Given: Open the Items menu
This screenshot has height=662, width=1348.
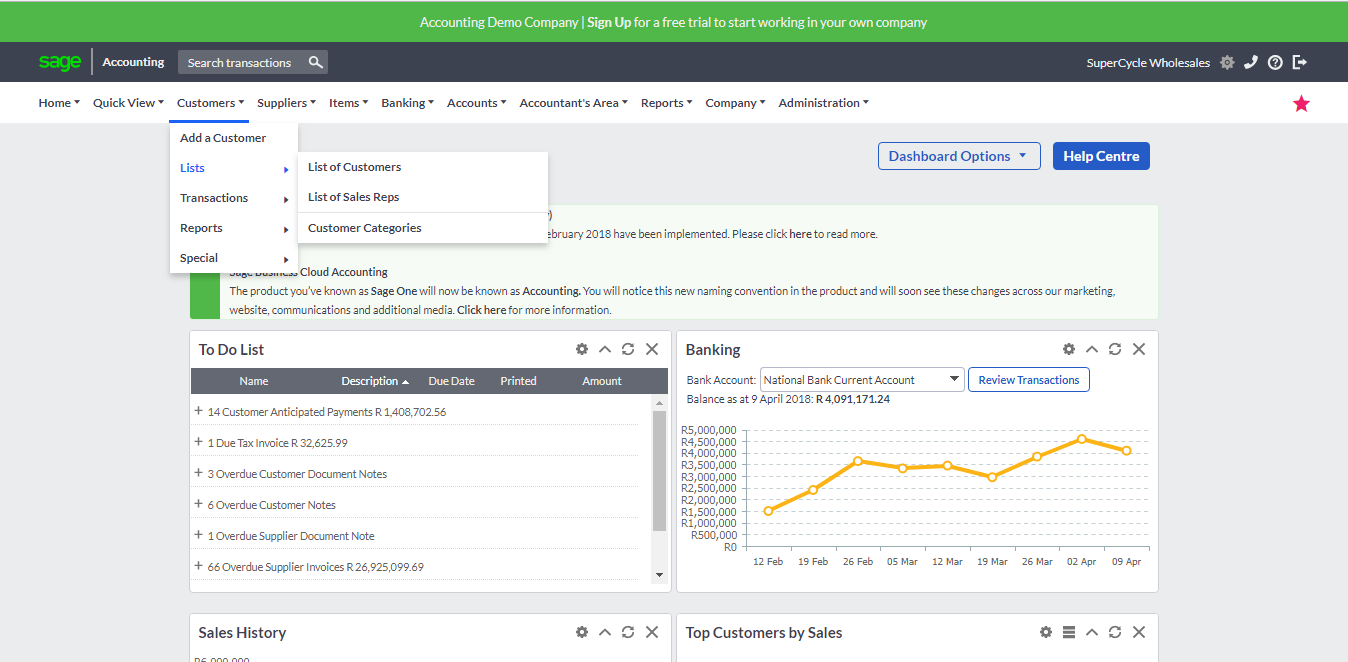Looking at the screenshot, I should [x=348, y=103].
